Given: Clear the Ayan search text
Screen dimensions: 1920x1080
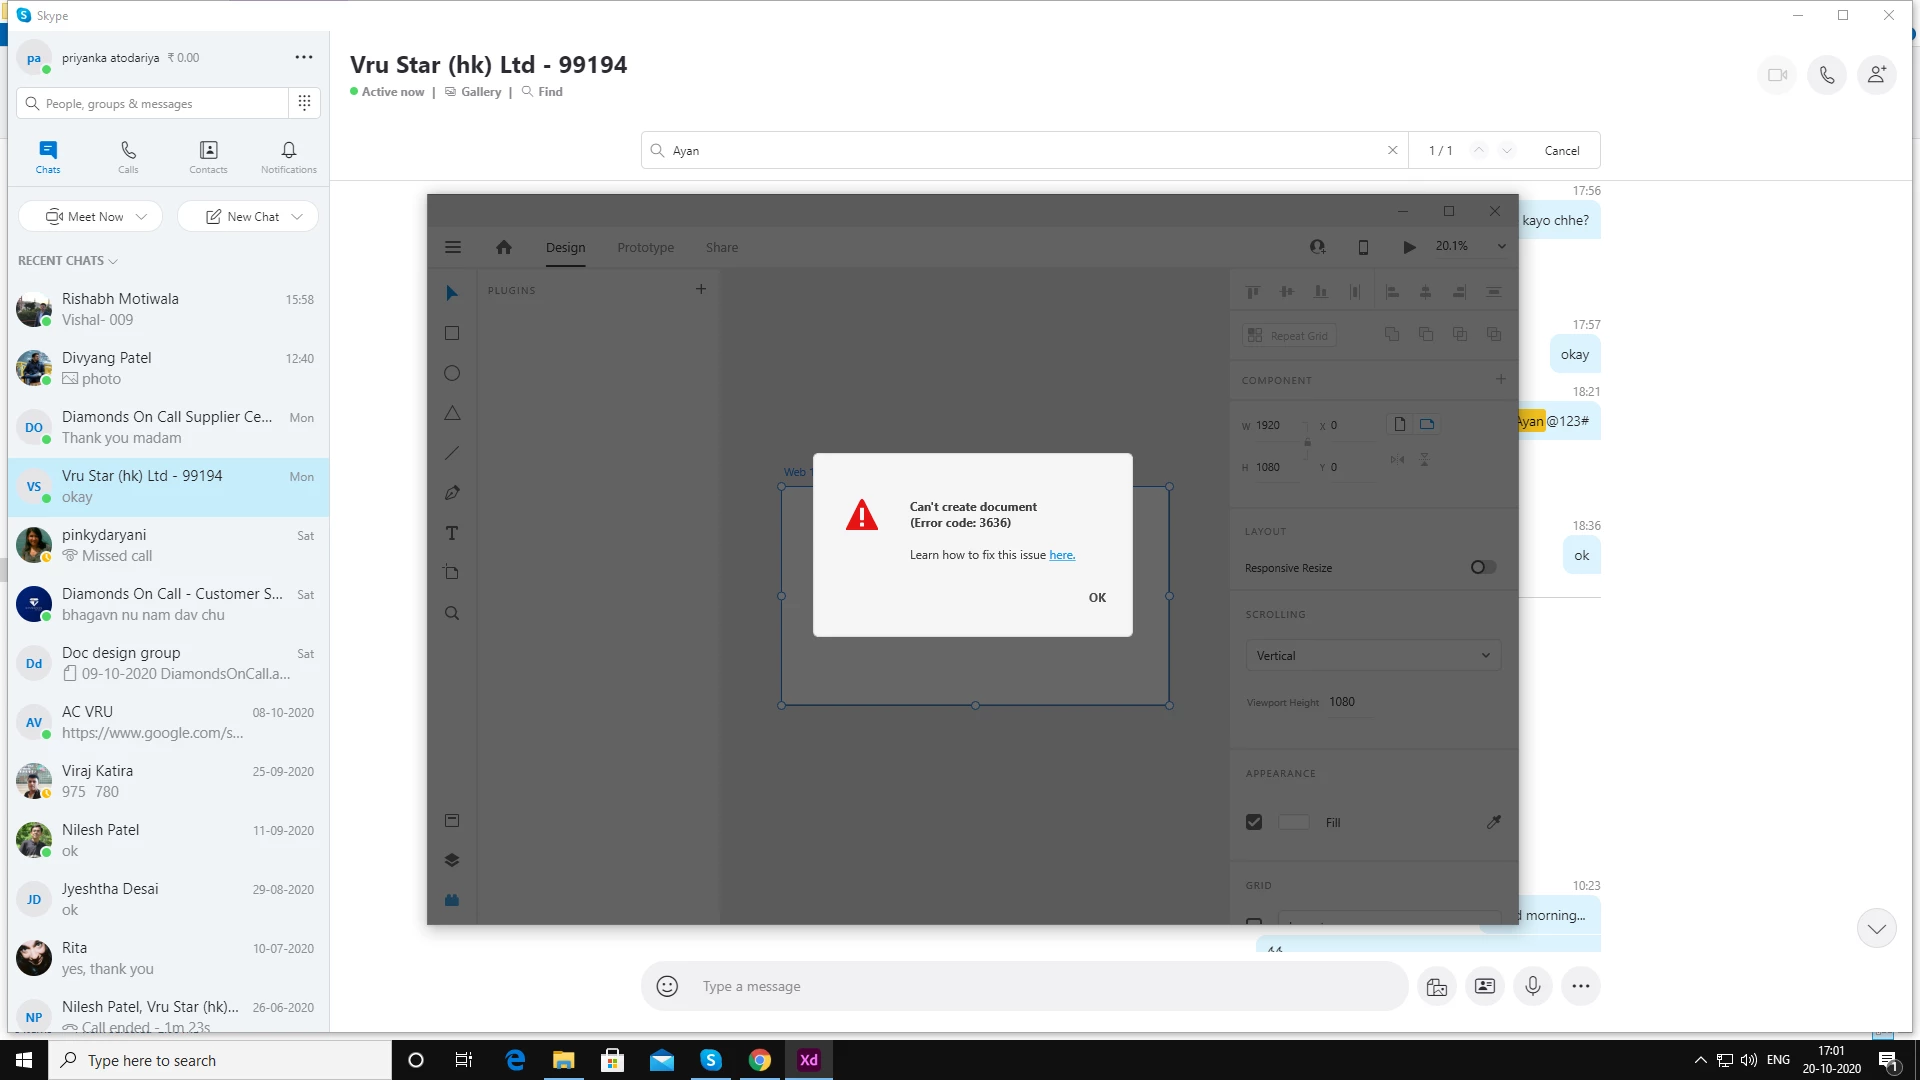Looking at the screenshot, I should click(1392, 150).
